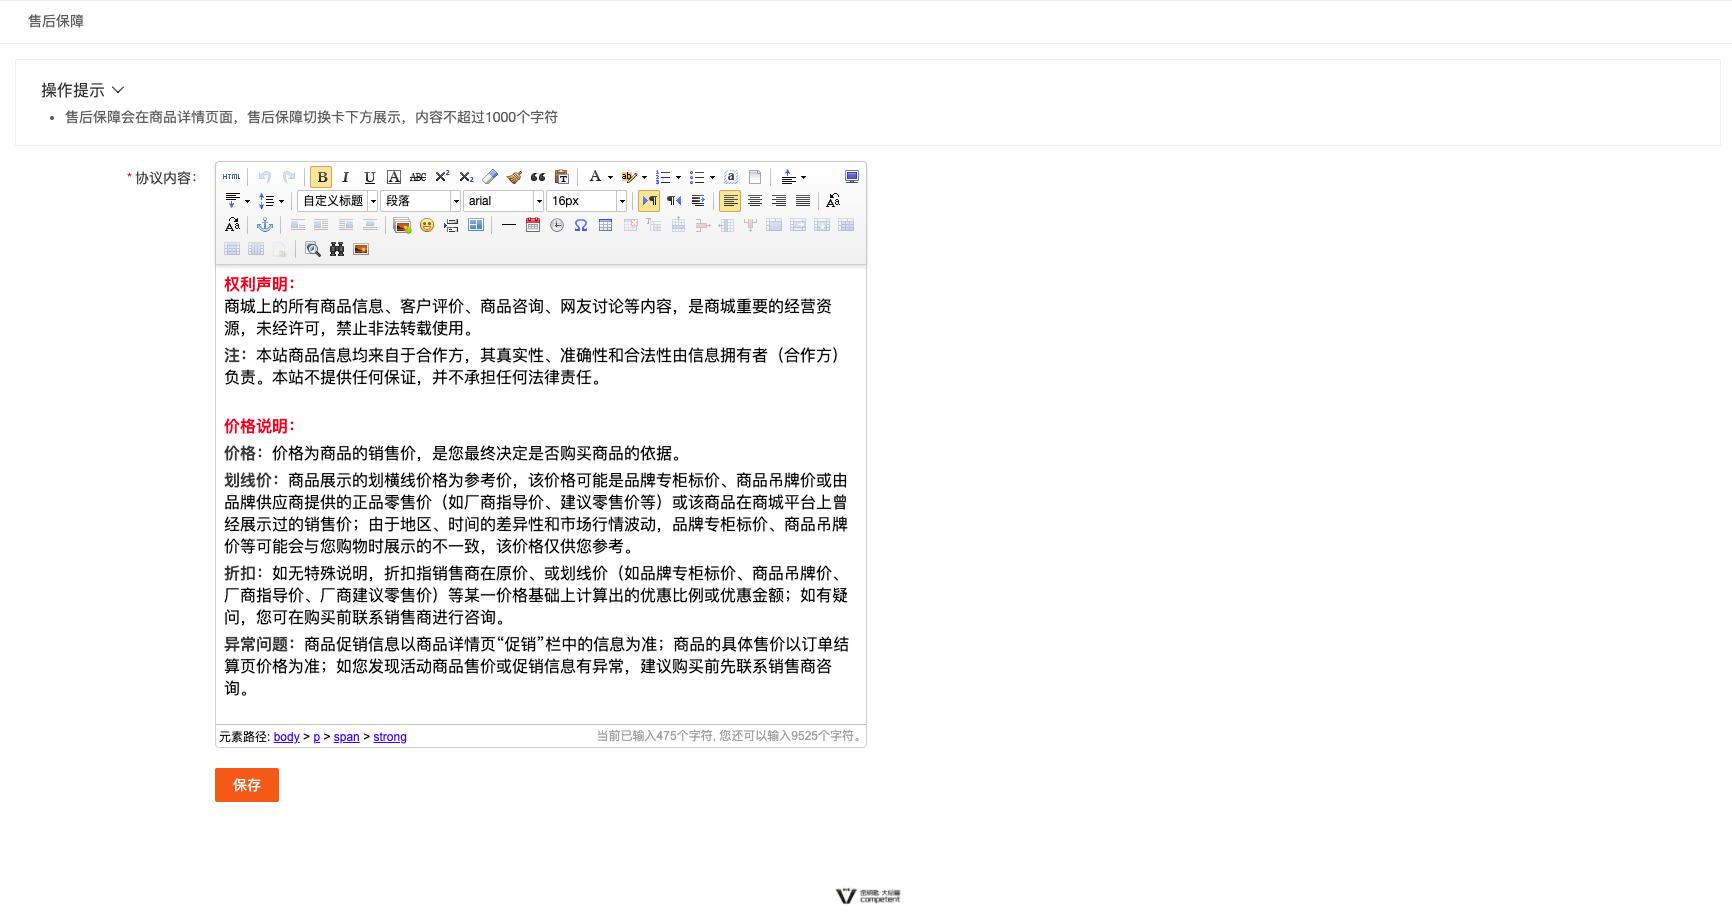
Task: Expand the highlight color palette arrow
Action: [644, 177]
